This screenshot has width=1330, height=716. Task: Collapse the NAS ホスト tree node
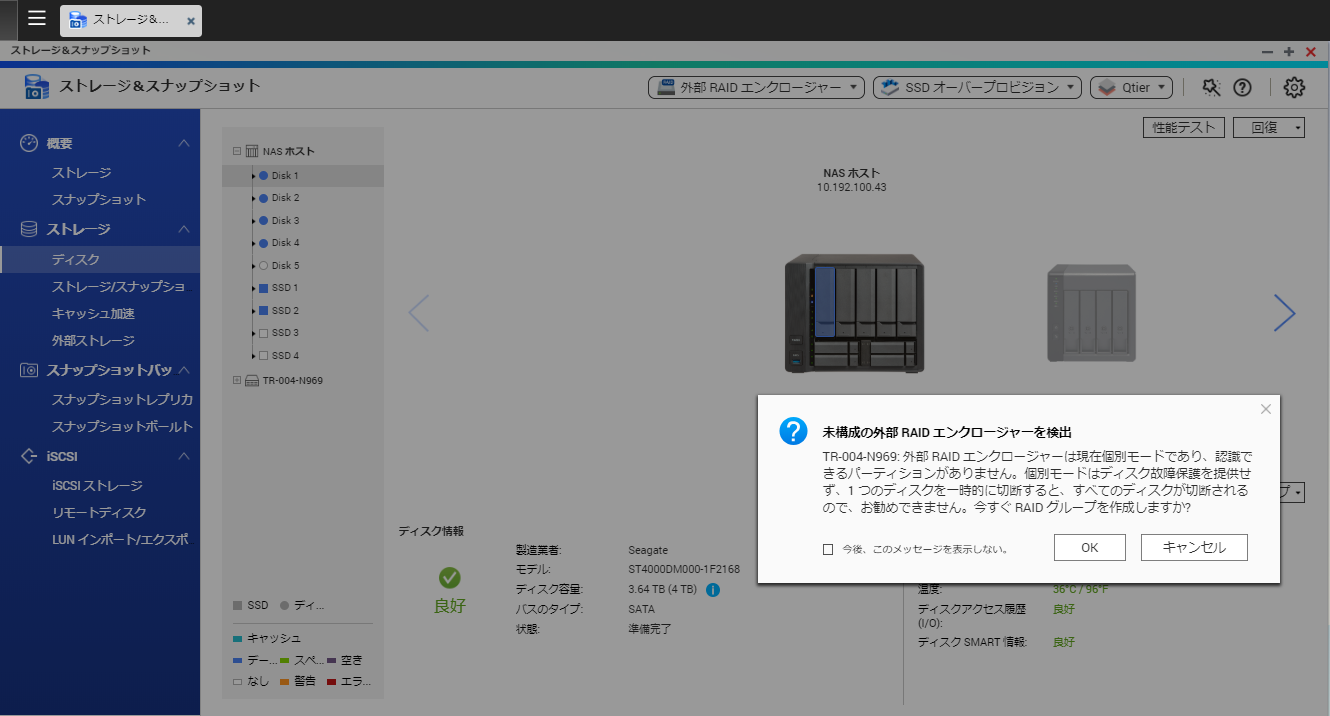coord(237,152)
